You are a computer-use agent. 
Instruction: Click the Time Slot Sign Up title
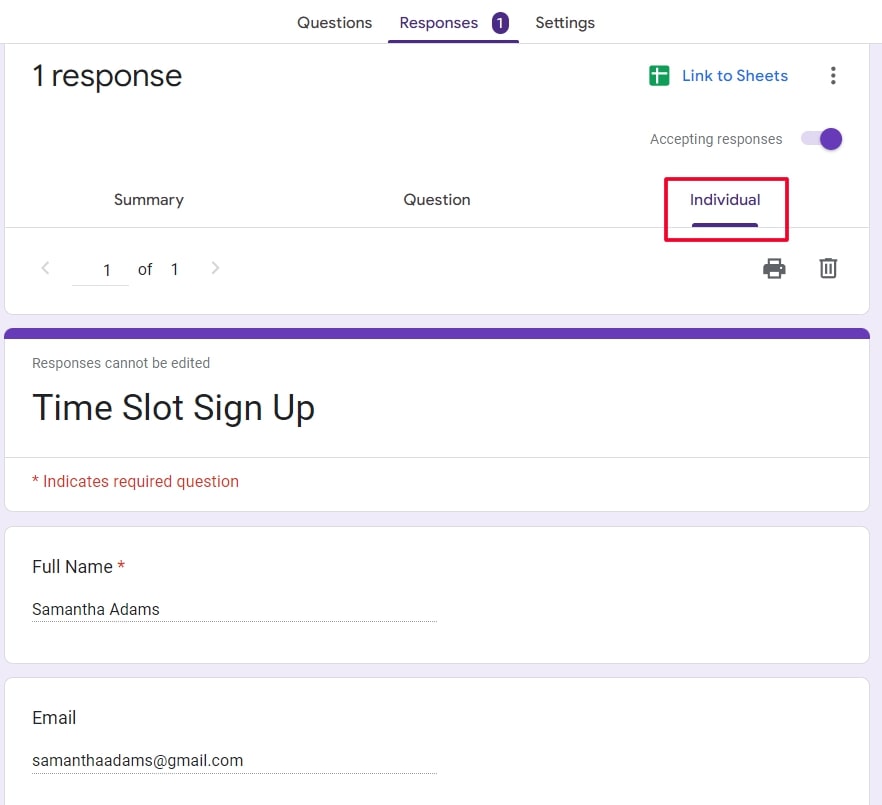173,407
